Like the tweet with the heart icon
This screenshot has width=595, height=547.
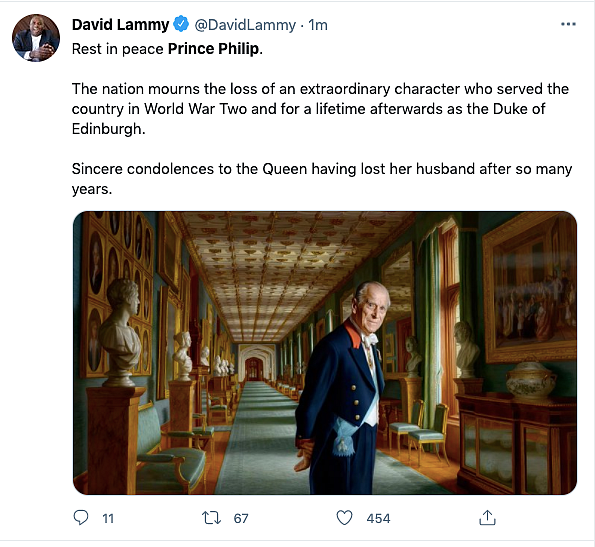point(344,517)
